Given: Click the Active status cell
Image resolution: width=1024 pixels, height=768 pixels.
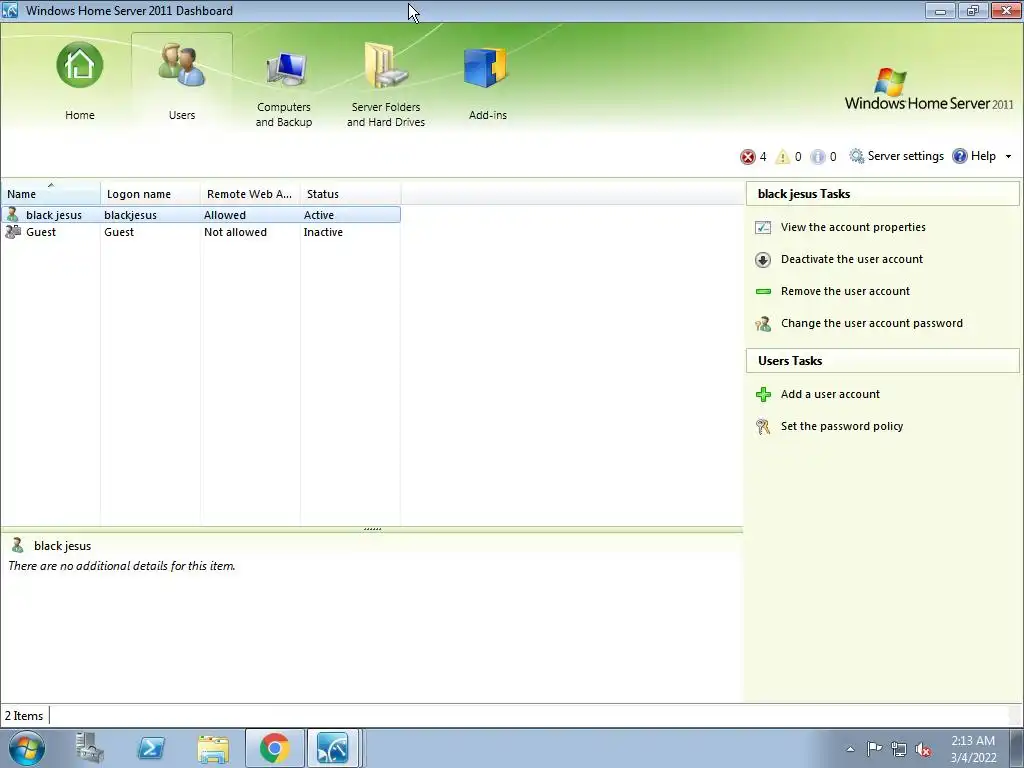Looking at the screenshot, I should [x=319, y=215].
